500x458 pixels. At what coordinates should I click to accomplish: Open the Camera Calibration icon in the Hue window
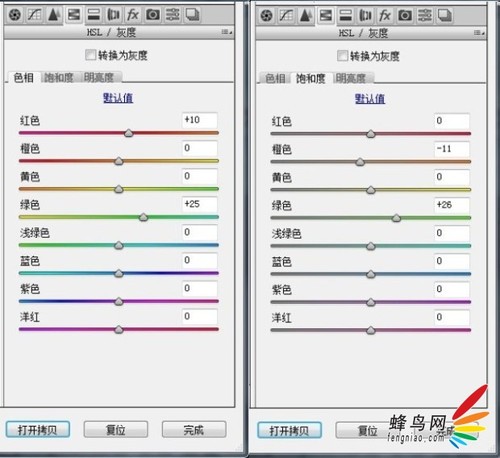click(153, 15)
